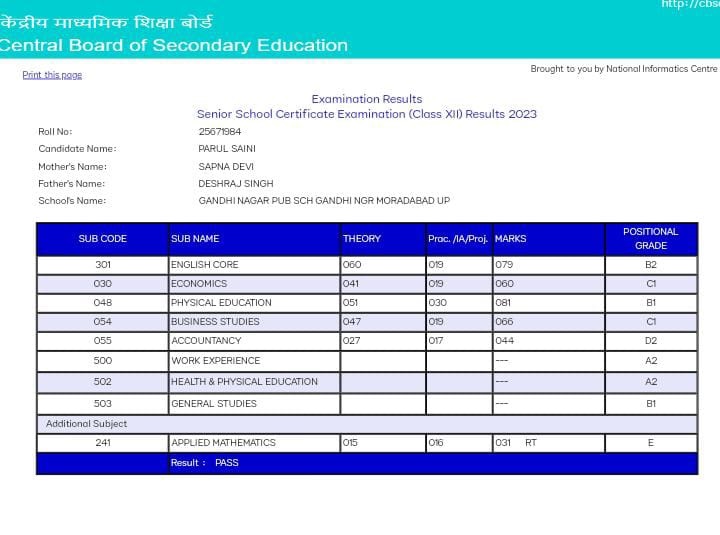
Task: Click the 'School's Name:' label
Action: click(72, 200)
